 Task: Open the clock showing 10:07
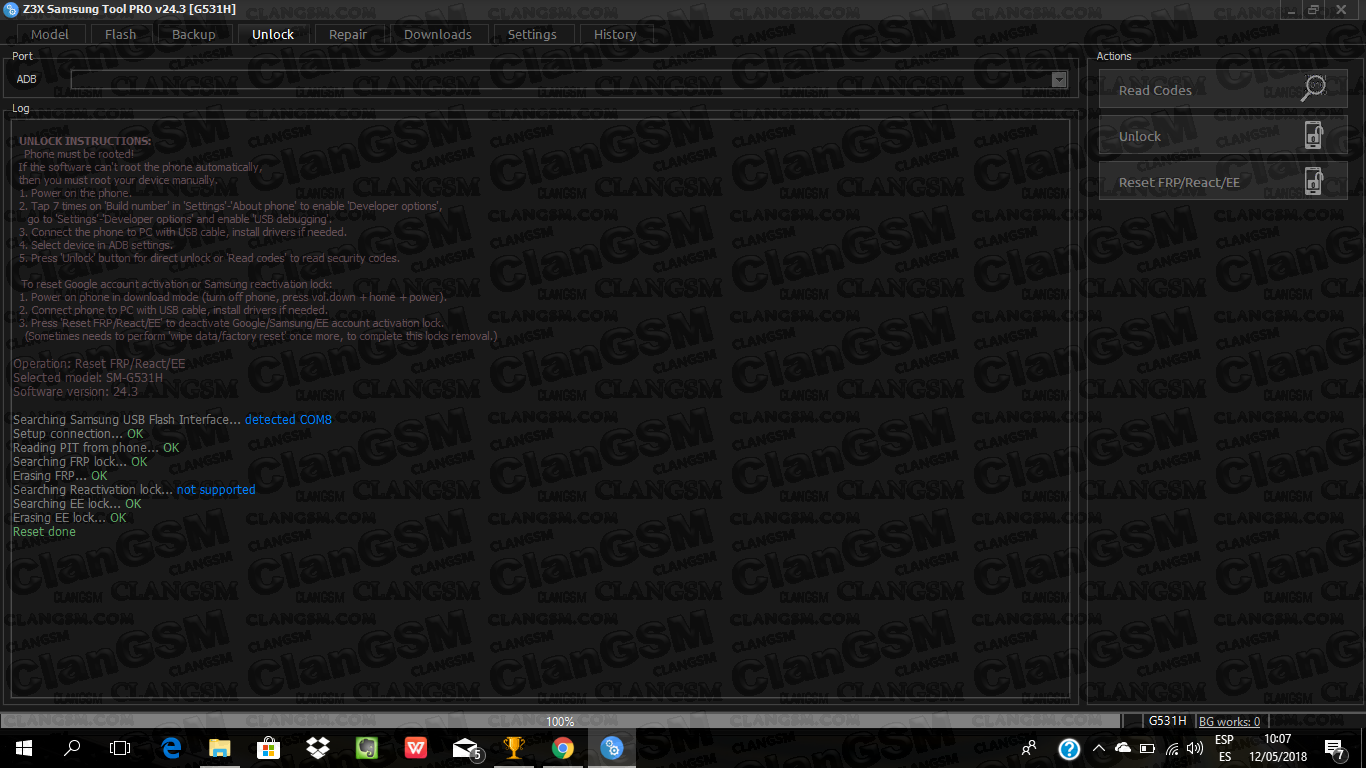(1278, 748)
